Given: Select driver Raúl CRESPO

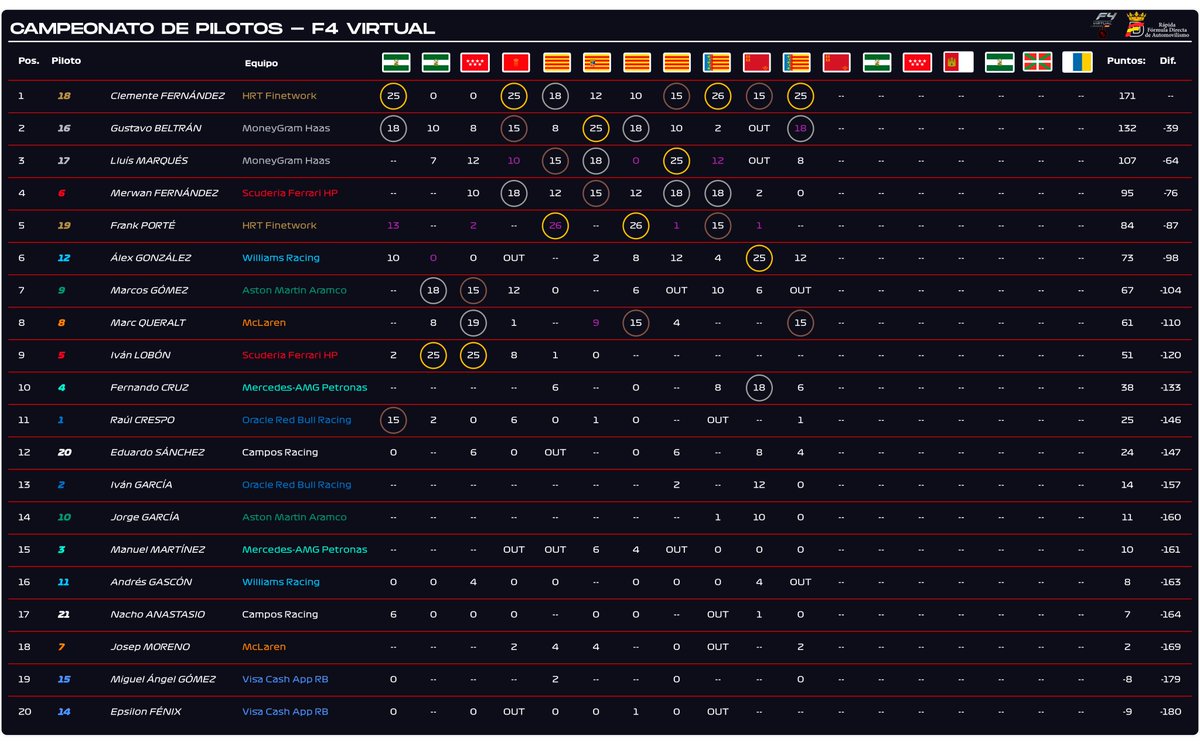Looking at the screenshot, I should [x=143, y=420].
